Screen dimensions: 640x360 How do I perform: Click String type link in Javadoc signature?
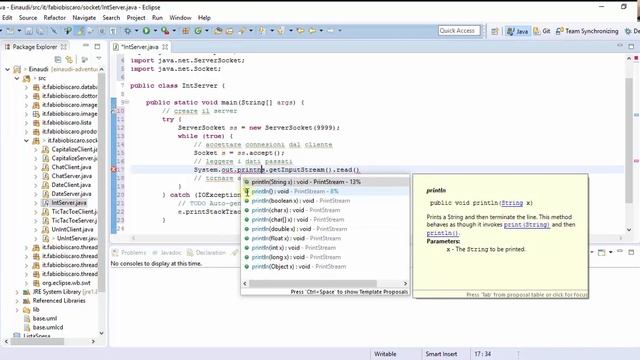coord(512,203)
